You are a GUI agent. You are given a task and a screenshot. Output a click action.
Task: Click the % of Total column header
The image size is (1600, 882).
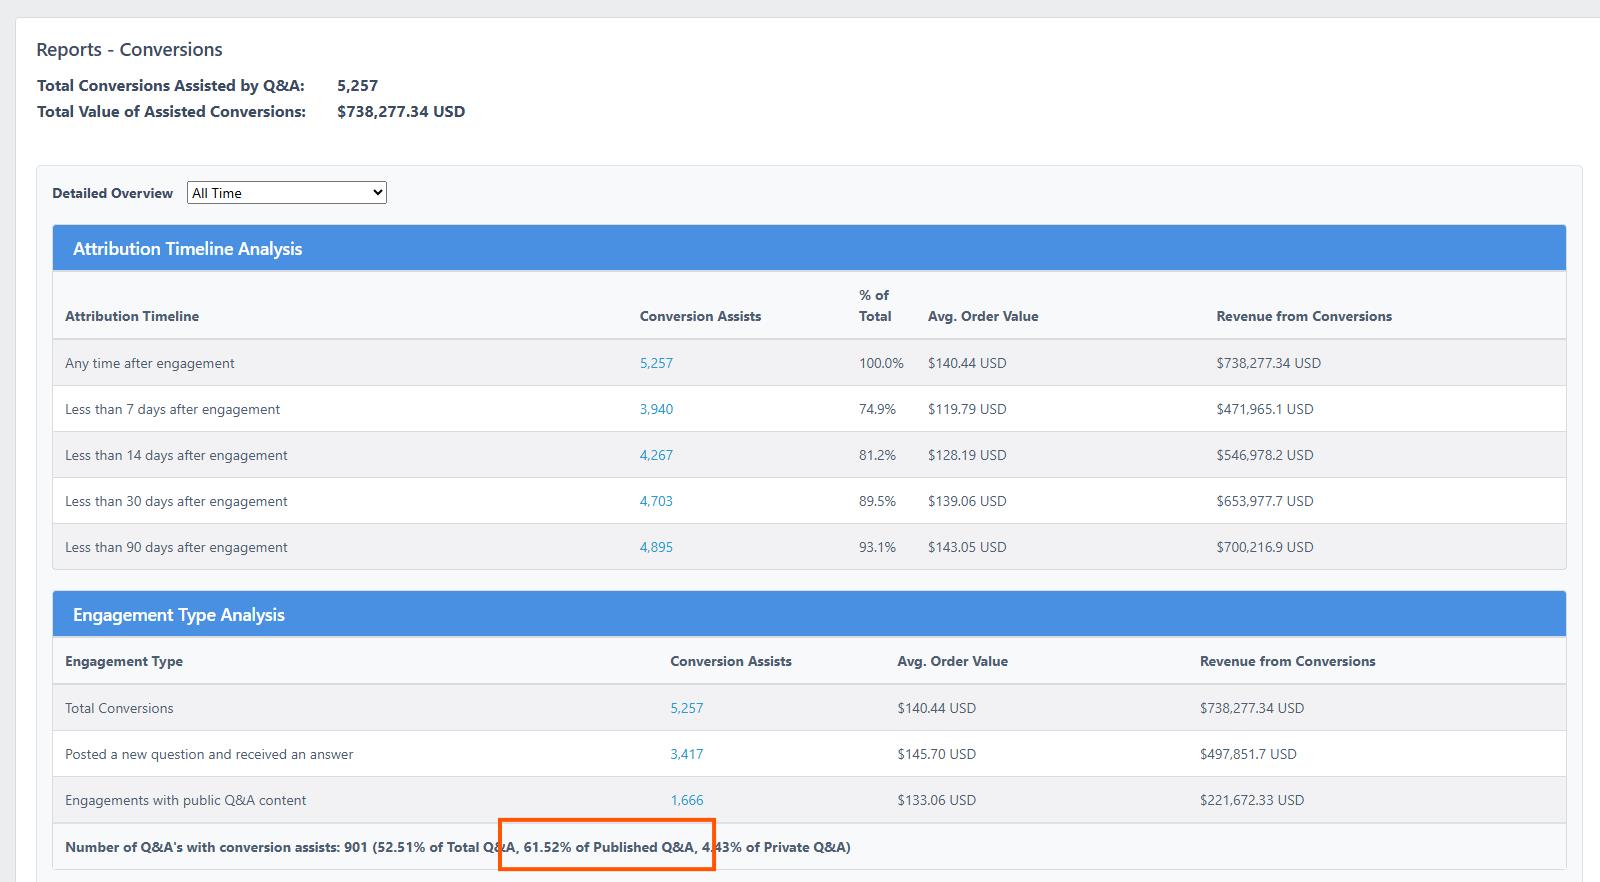(874, 306)
